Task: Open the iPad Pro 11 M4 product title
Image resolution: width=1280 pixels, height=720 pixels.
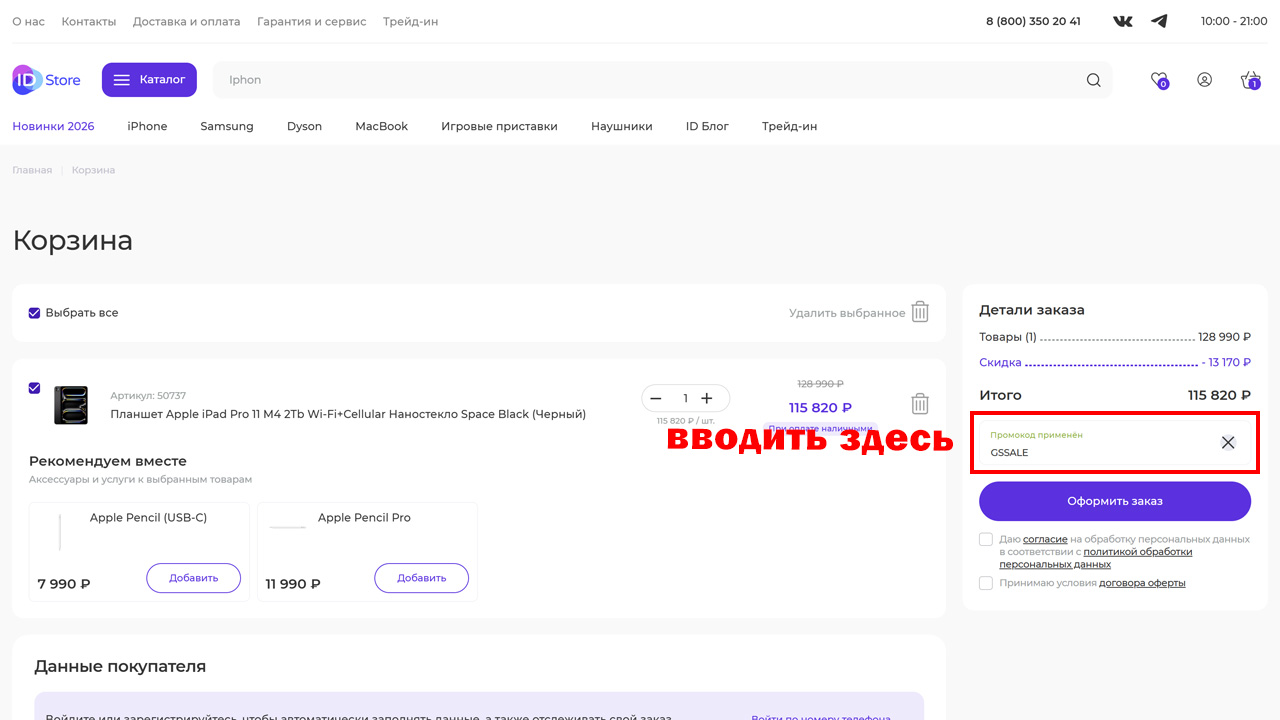Action: [x=348, y=414]
